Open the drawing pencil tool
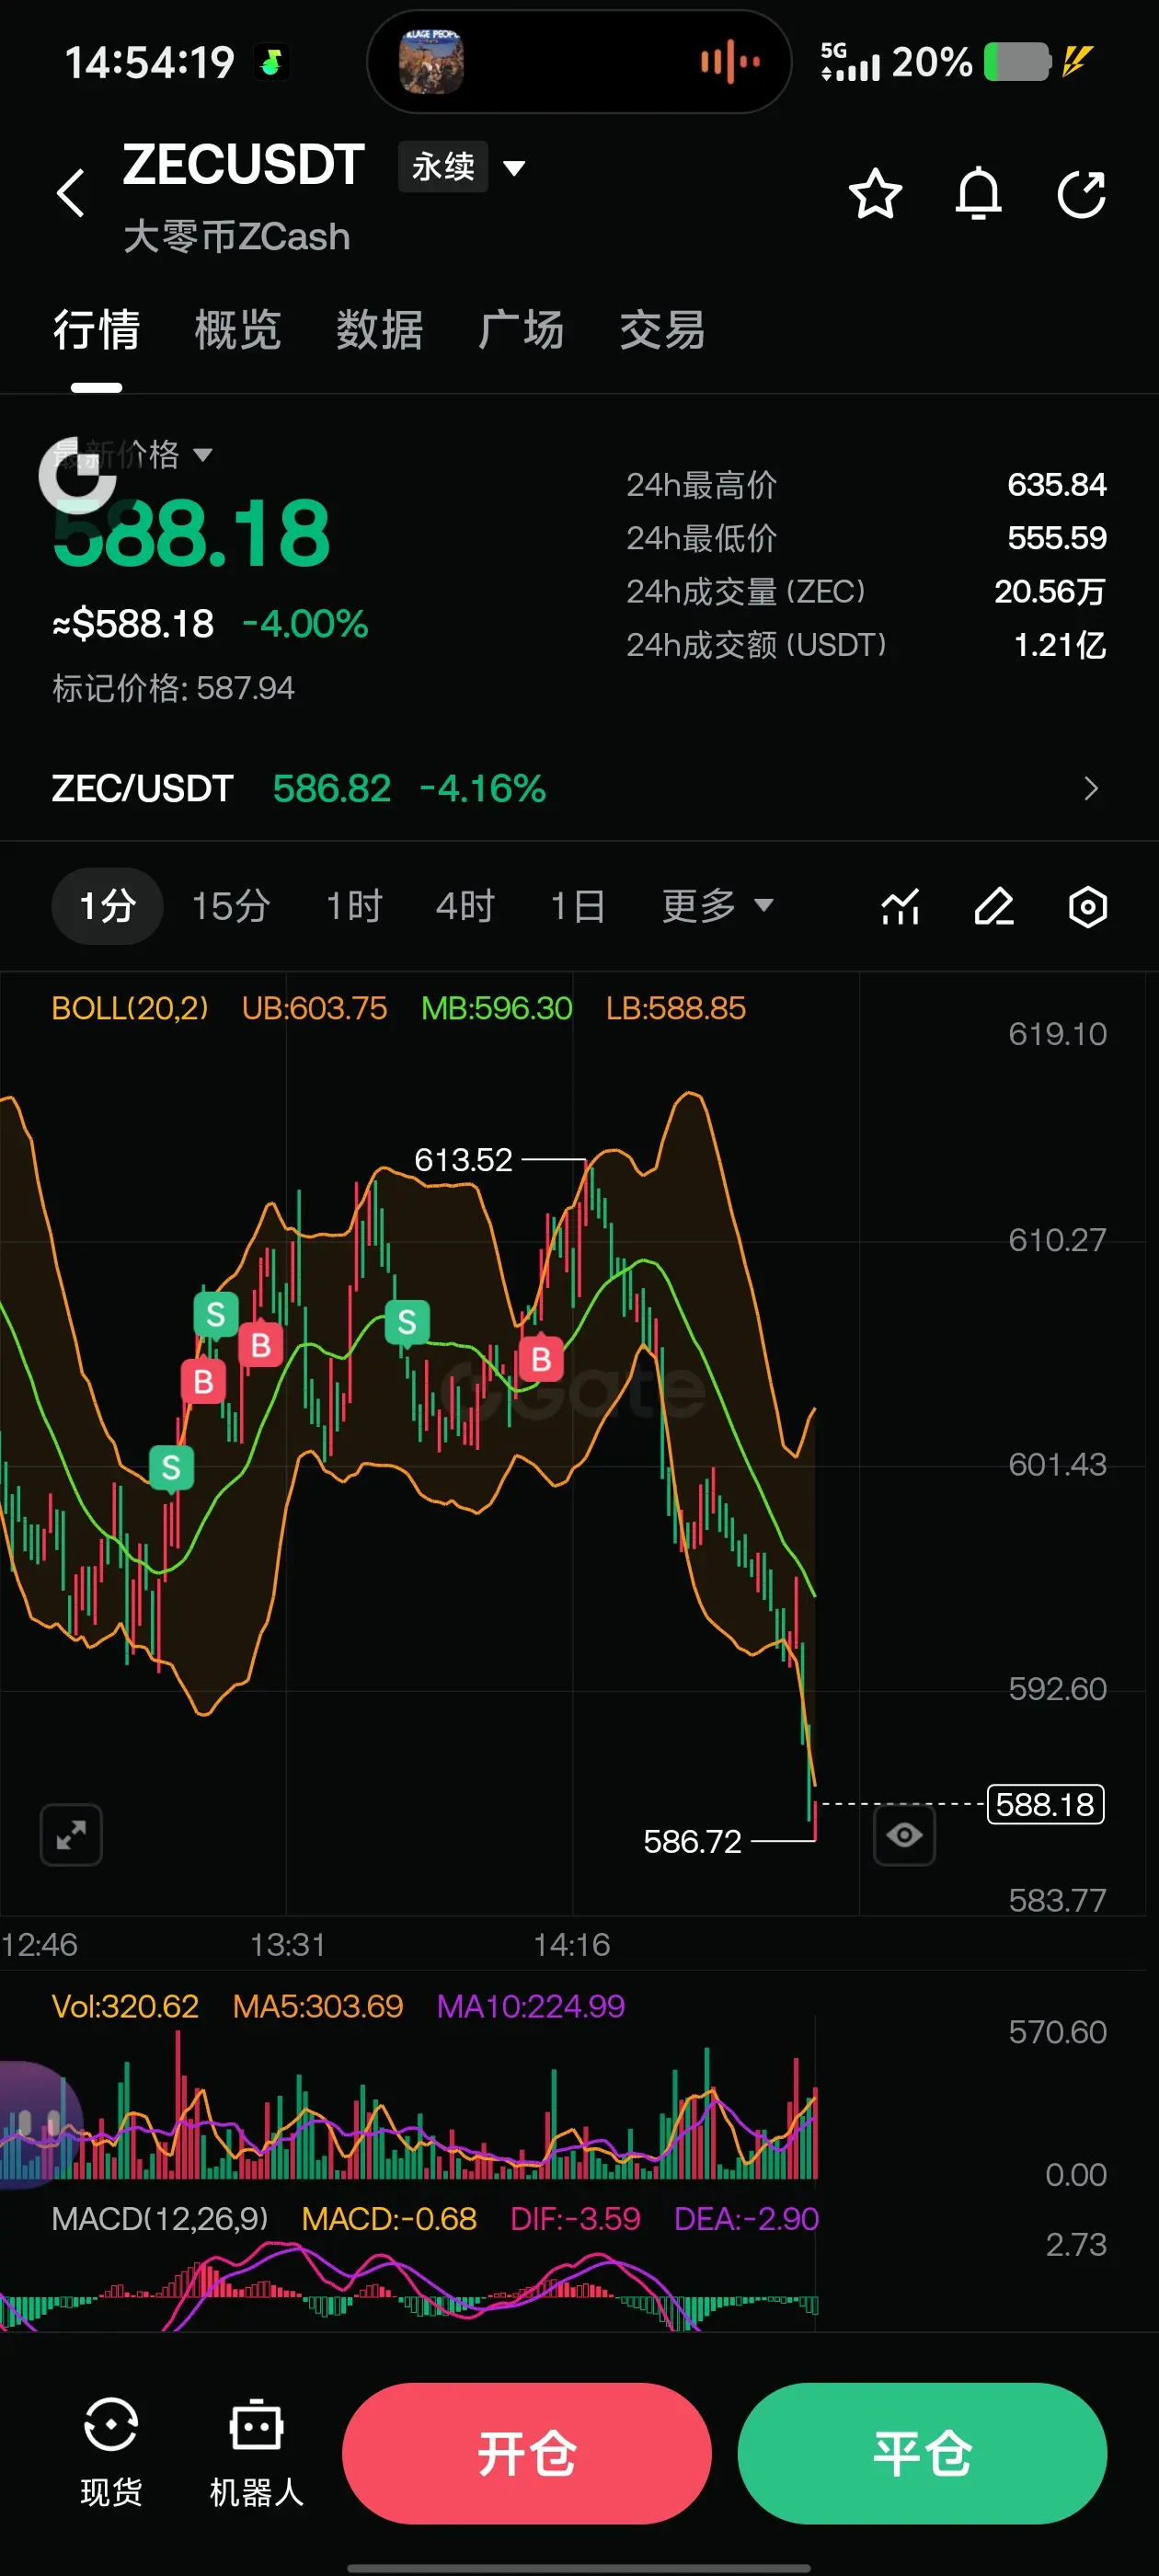The width and height of the screenshot is (1159, 2576). click(x=994, y=907)
